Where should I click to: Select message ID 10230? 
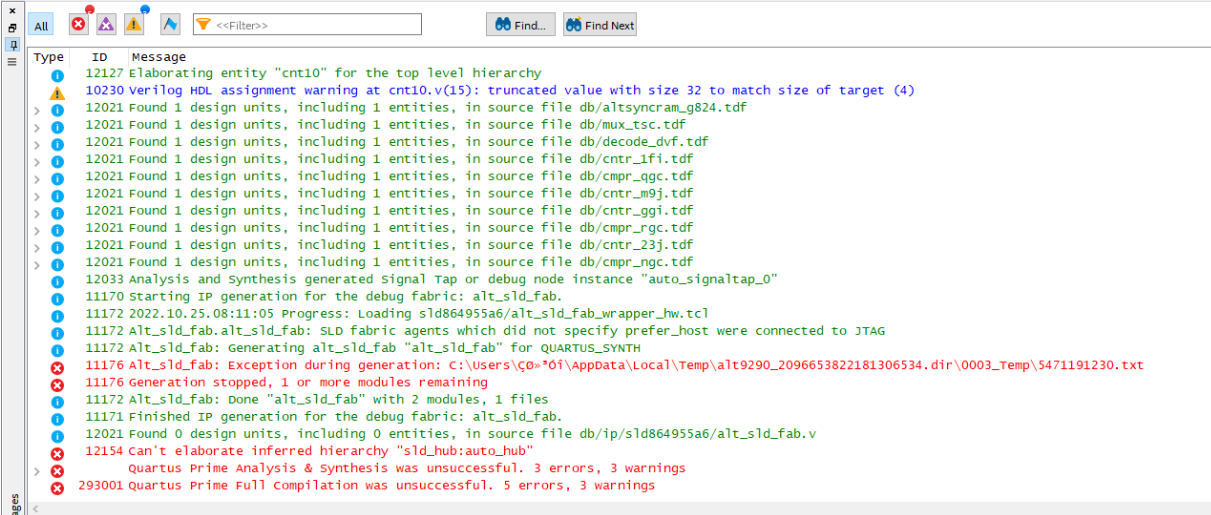pyautogui.click(x=104, y=90)
